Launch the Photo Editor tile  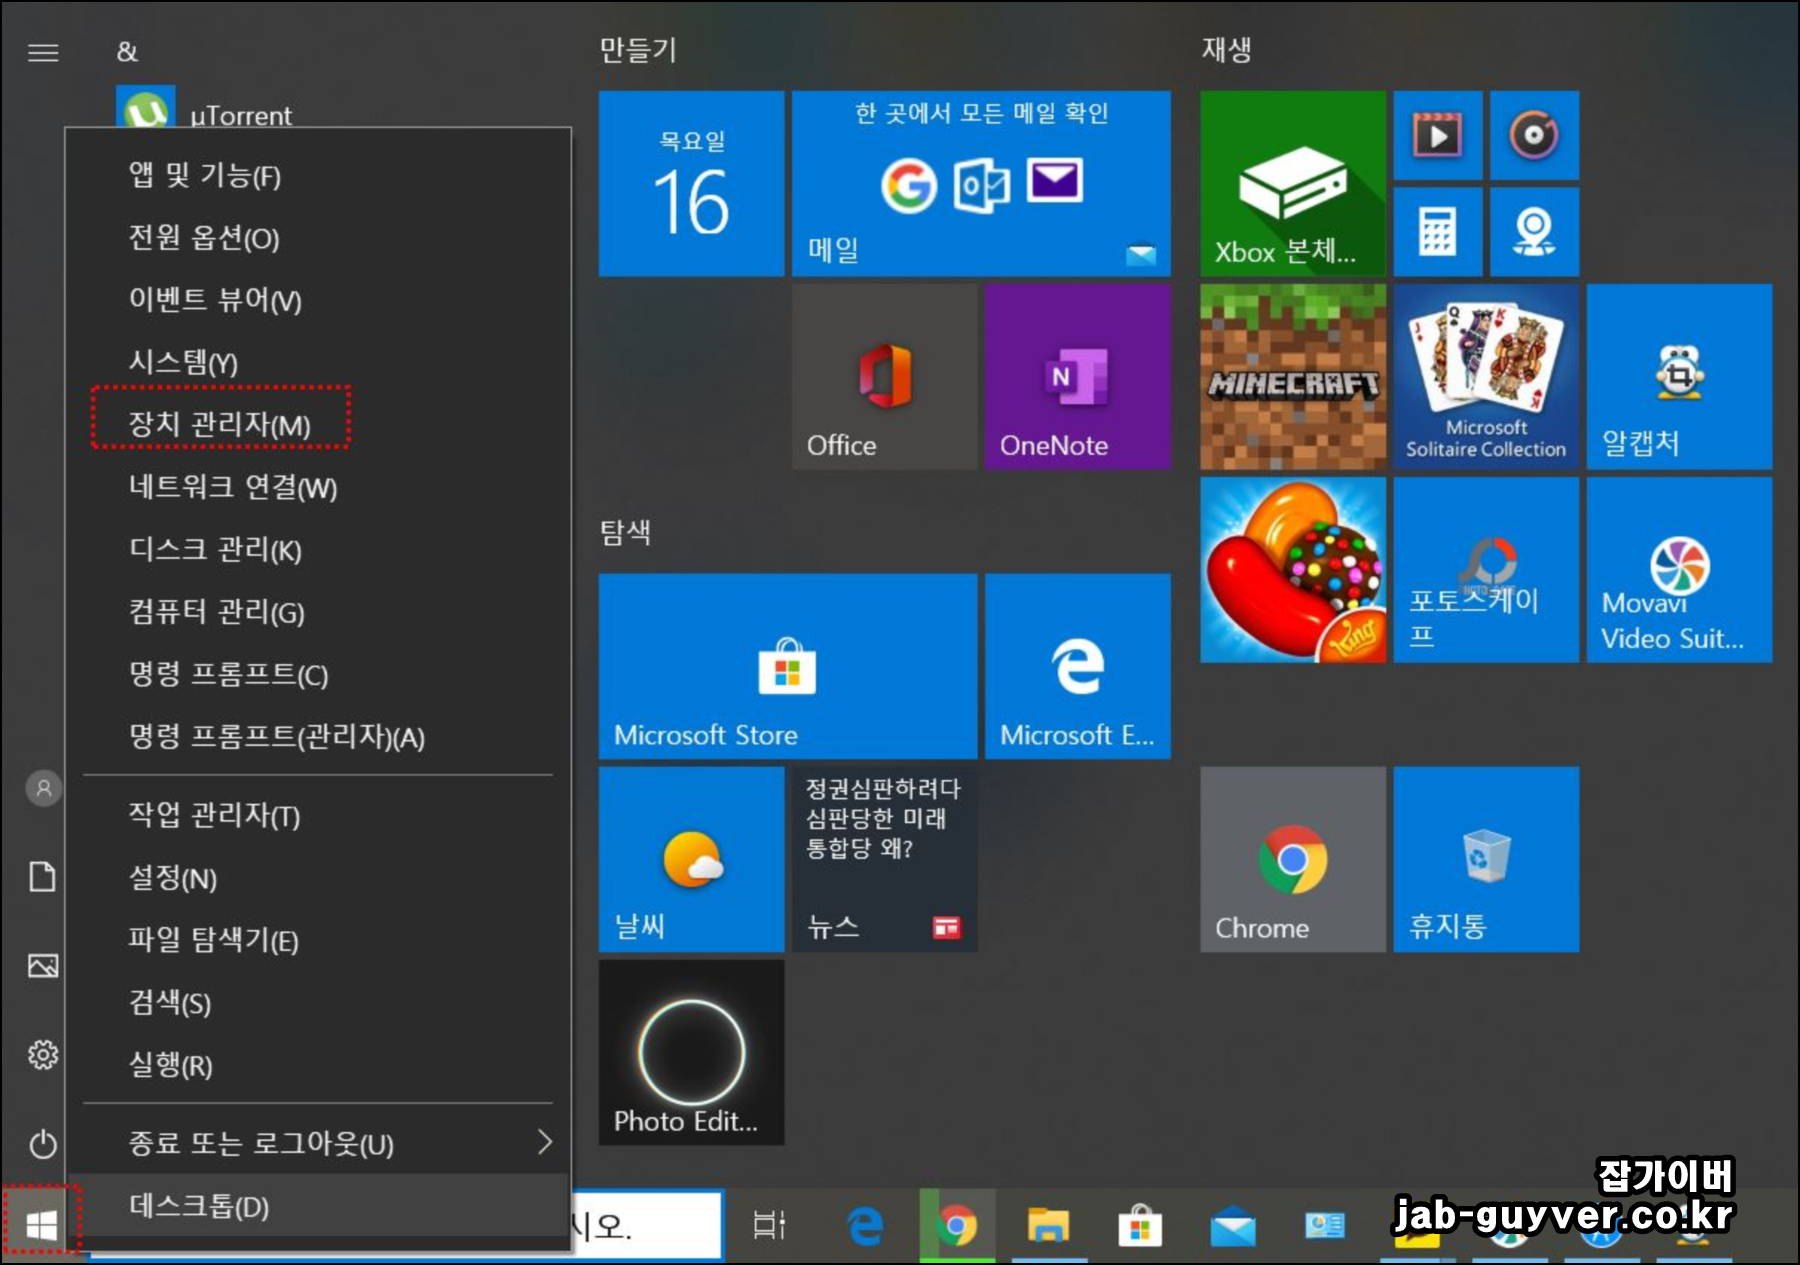click(x=691, y=1052)
